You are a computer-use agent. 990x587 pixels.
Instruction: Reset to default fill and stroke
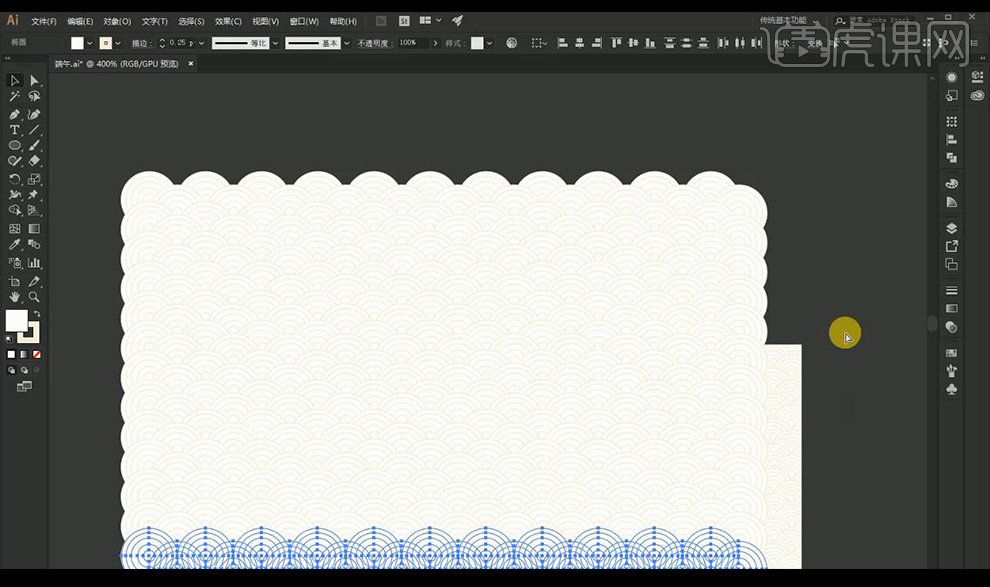[9, 338]
